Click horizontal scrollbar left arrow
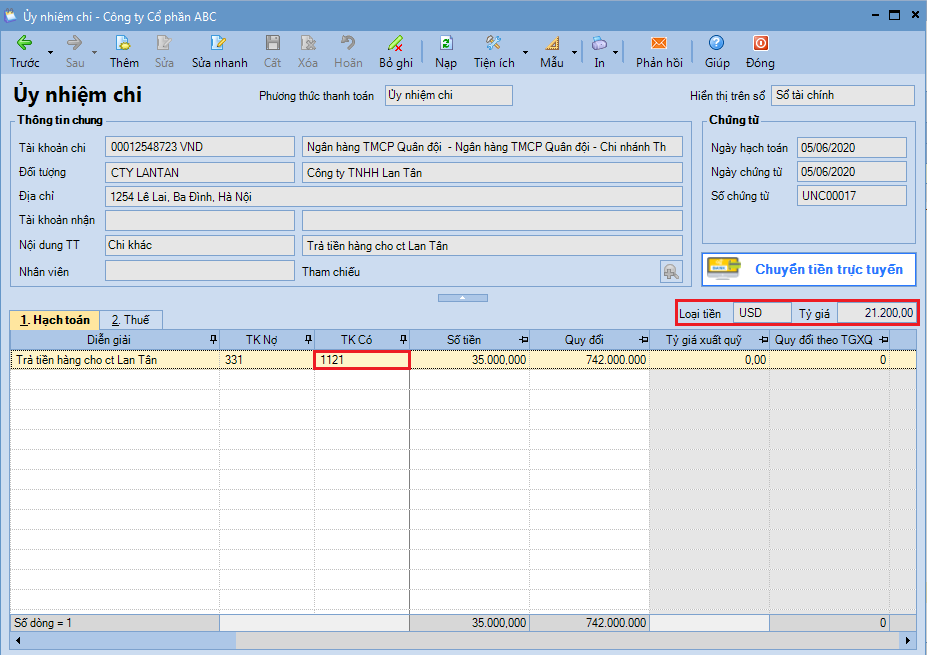The width and height of the screenshot is (927, 655). 18,640
